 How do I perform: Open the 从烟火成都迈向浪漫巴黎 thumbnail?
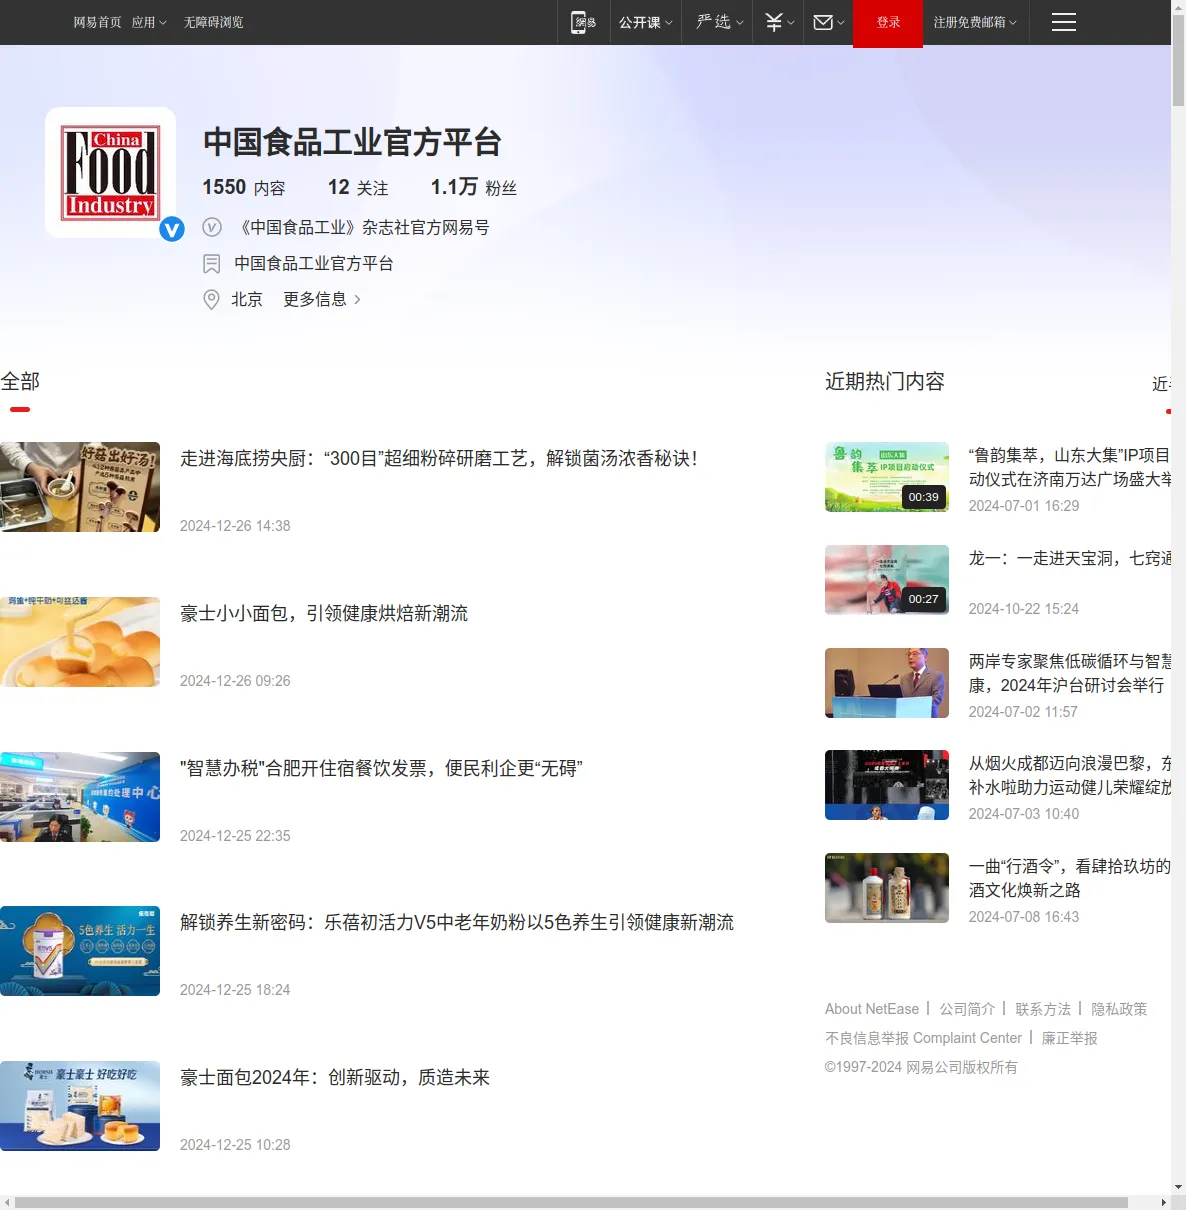887,785
